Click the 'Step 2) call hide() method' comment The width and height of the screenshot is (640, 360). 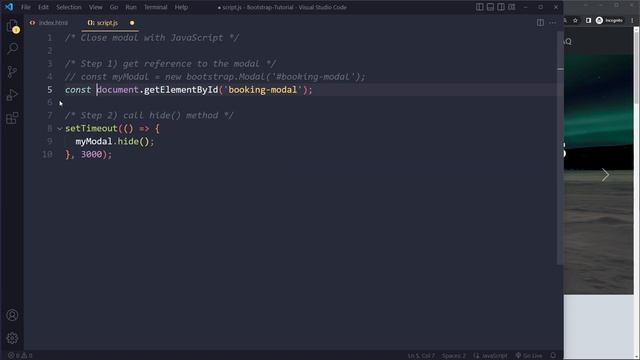click(x=149, y=116)
